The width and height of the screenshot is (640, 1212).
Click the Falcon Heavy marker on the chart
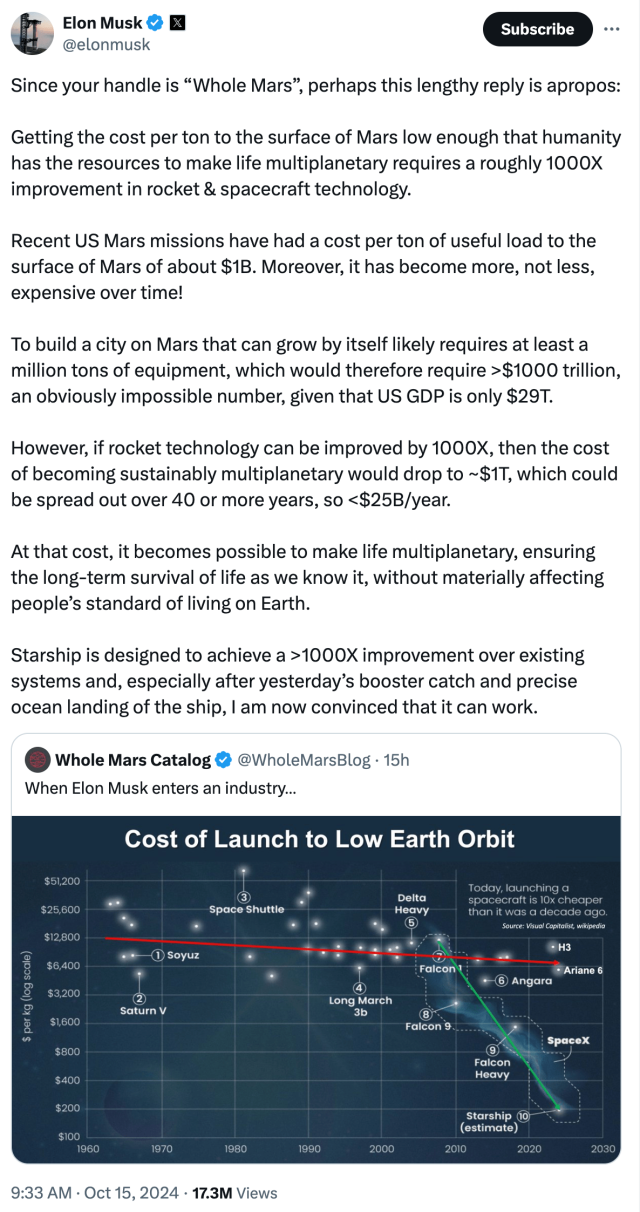click(x=494, y=1051)
